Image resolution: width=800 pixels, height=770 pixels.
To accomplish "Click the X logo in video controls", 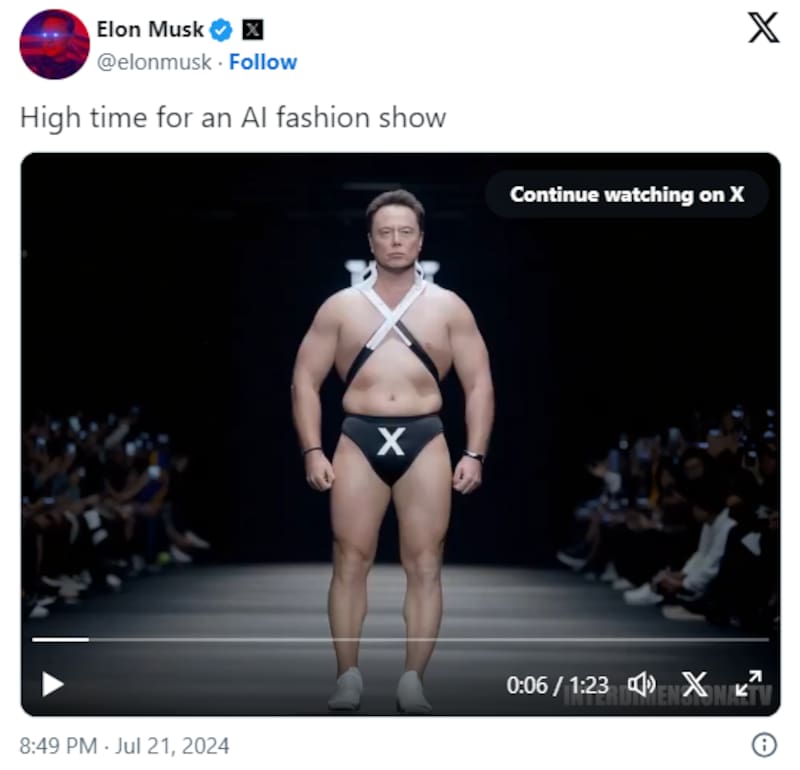I will [695, 684].
